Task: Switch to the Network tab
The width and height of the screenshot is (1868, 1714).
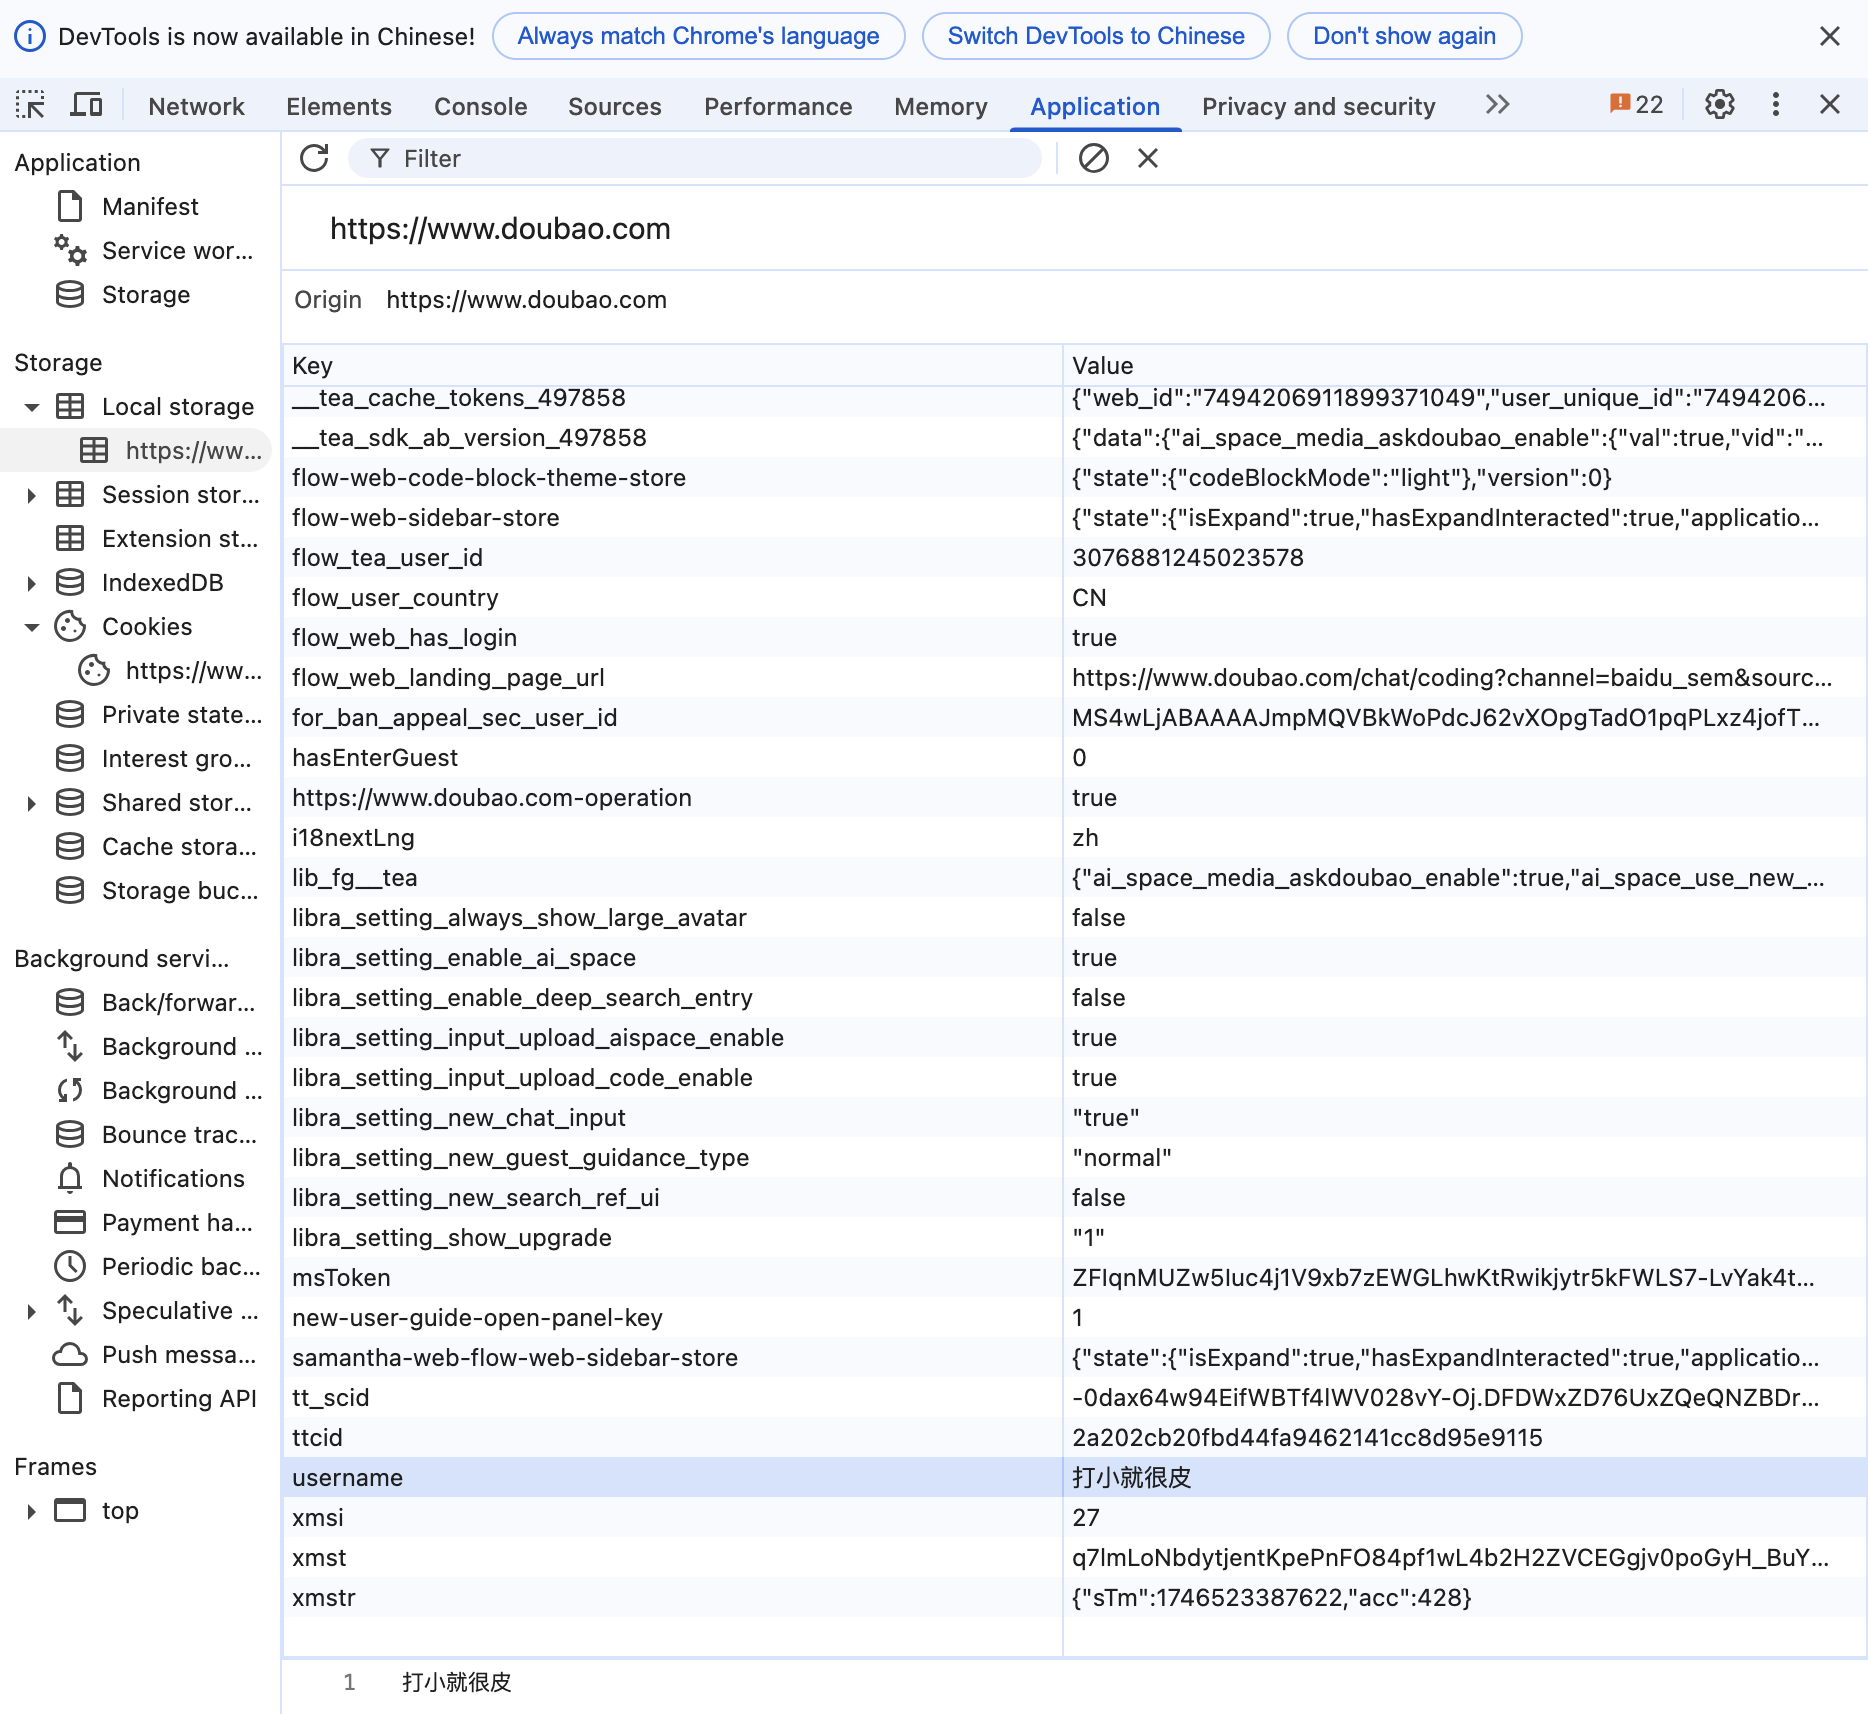Action: point(196,106)
